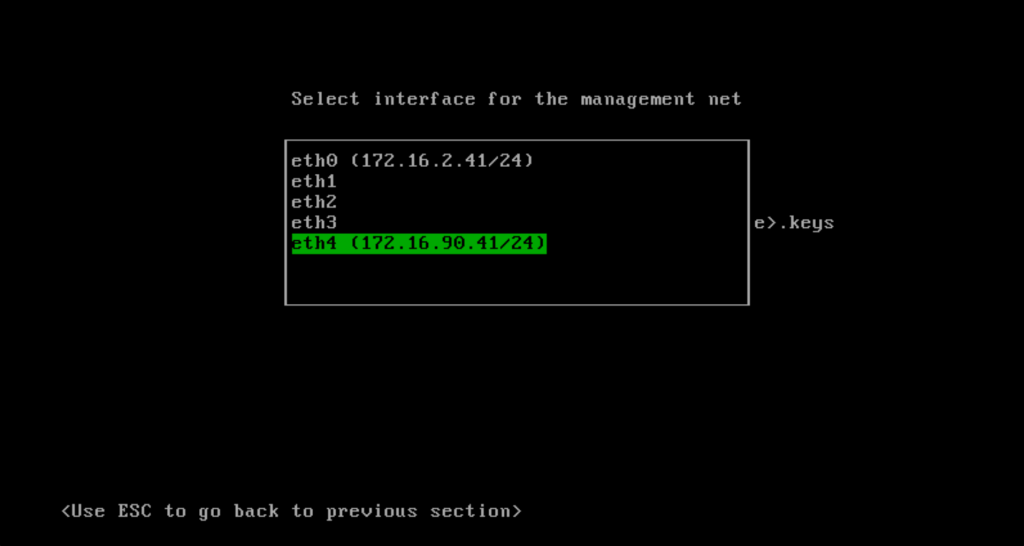Click the word 'management' in the heading

click(637, 99)
